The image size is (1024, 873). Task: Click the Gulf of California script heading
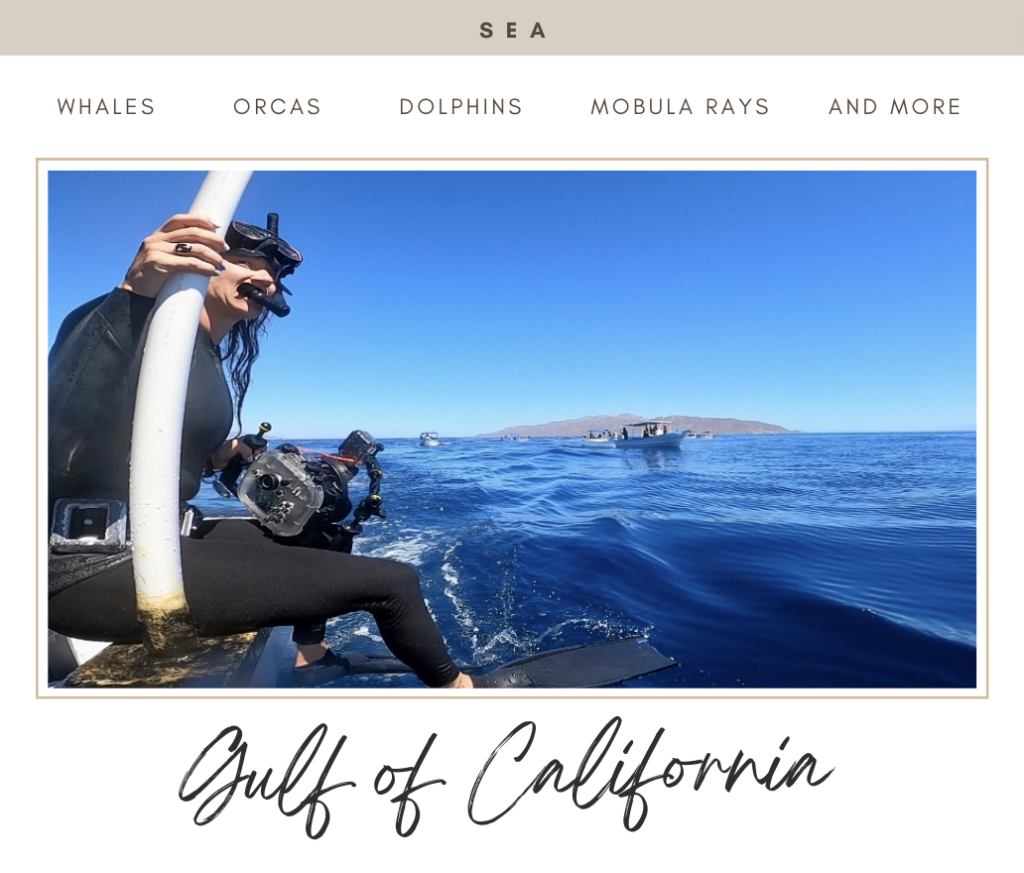[506, 777]
